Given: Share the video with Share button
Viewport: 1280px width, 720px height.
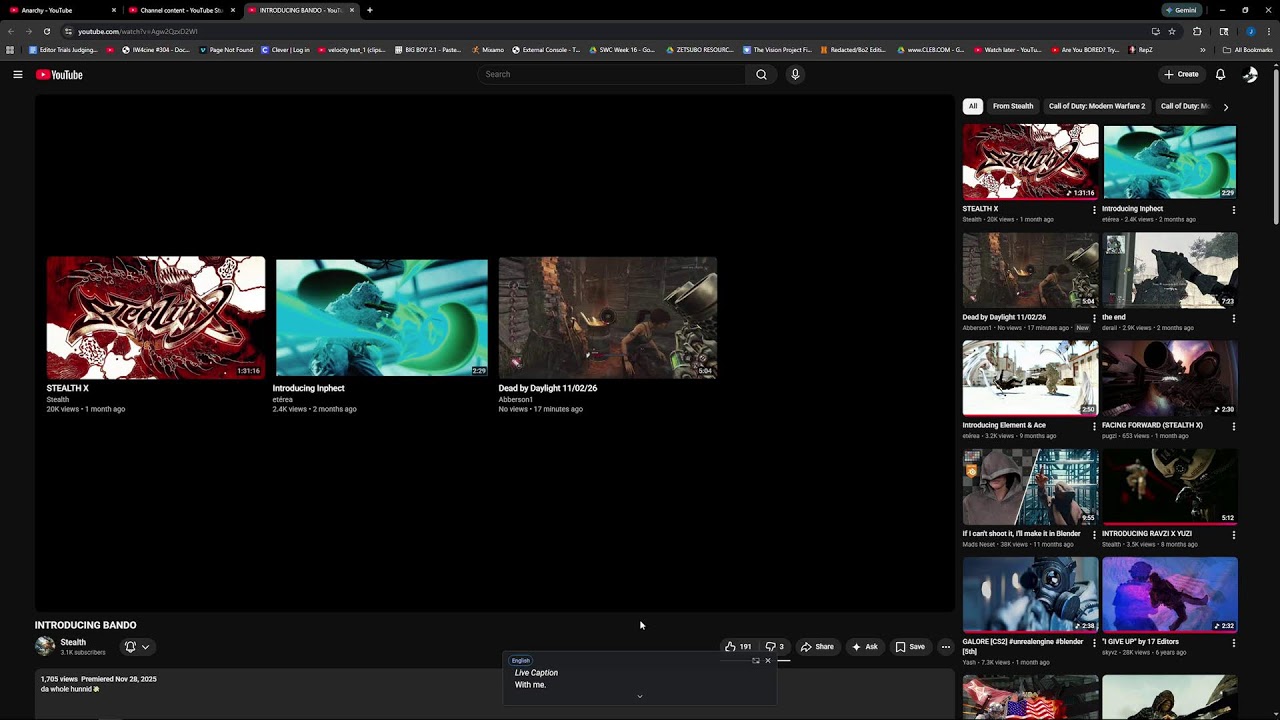Looking at the screenshot, I should pyautogui.click(x=817, y=647).
